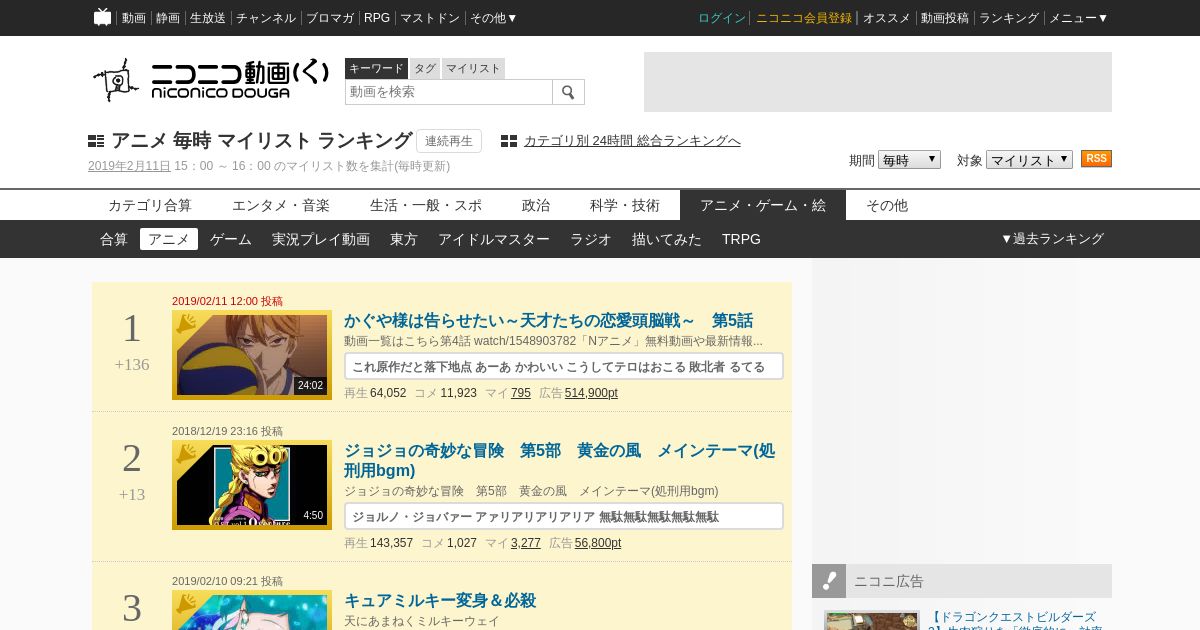Click the grid icon beside category ranking link
Viewport: 1200px width, 630px height.
pyautogui.click(x=509, y=141)
